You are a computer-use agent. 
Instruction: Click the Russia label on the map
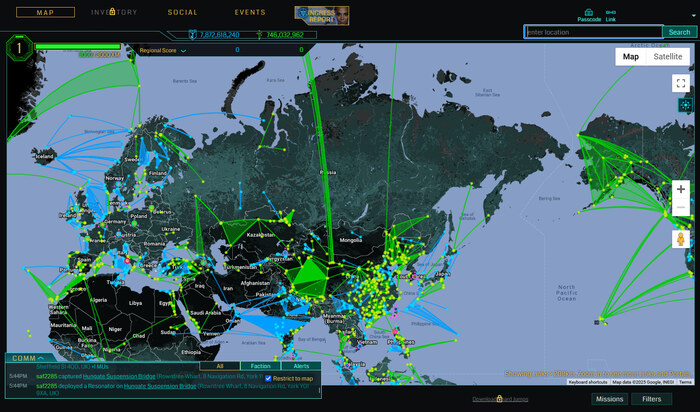328,172
